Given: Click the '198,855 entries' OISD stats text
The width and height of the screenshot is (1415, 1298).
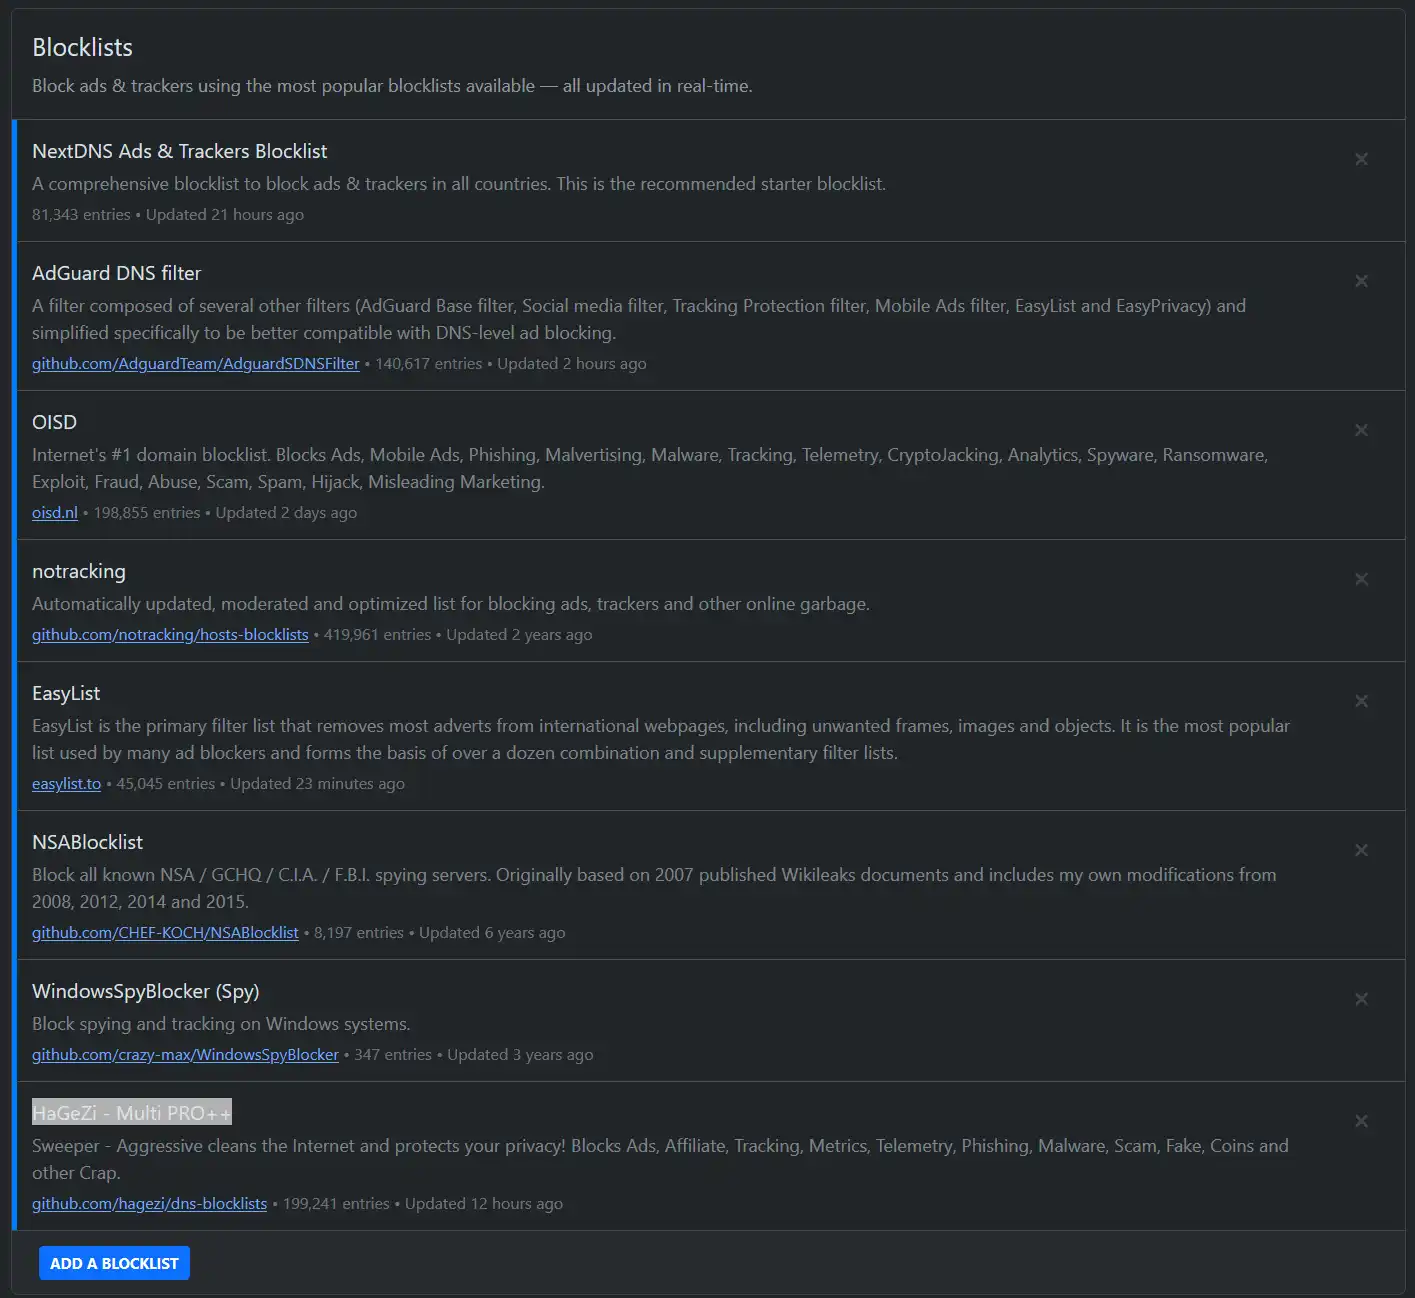Looking at the screenshot, I should 147,513.
